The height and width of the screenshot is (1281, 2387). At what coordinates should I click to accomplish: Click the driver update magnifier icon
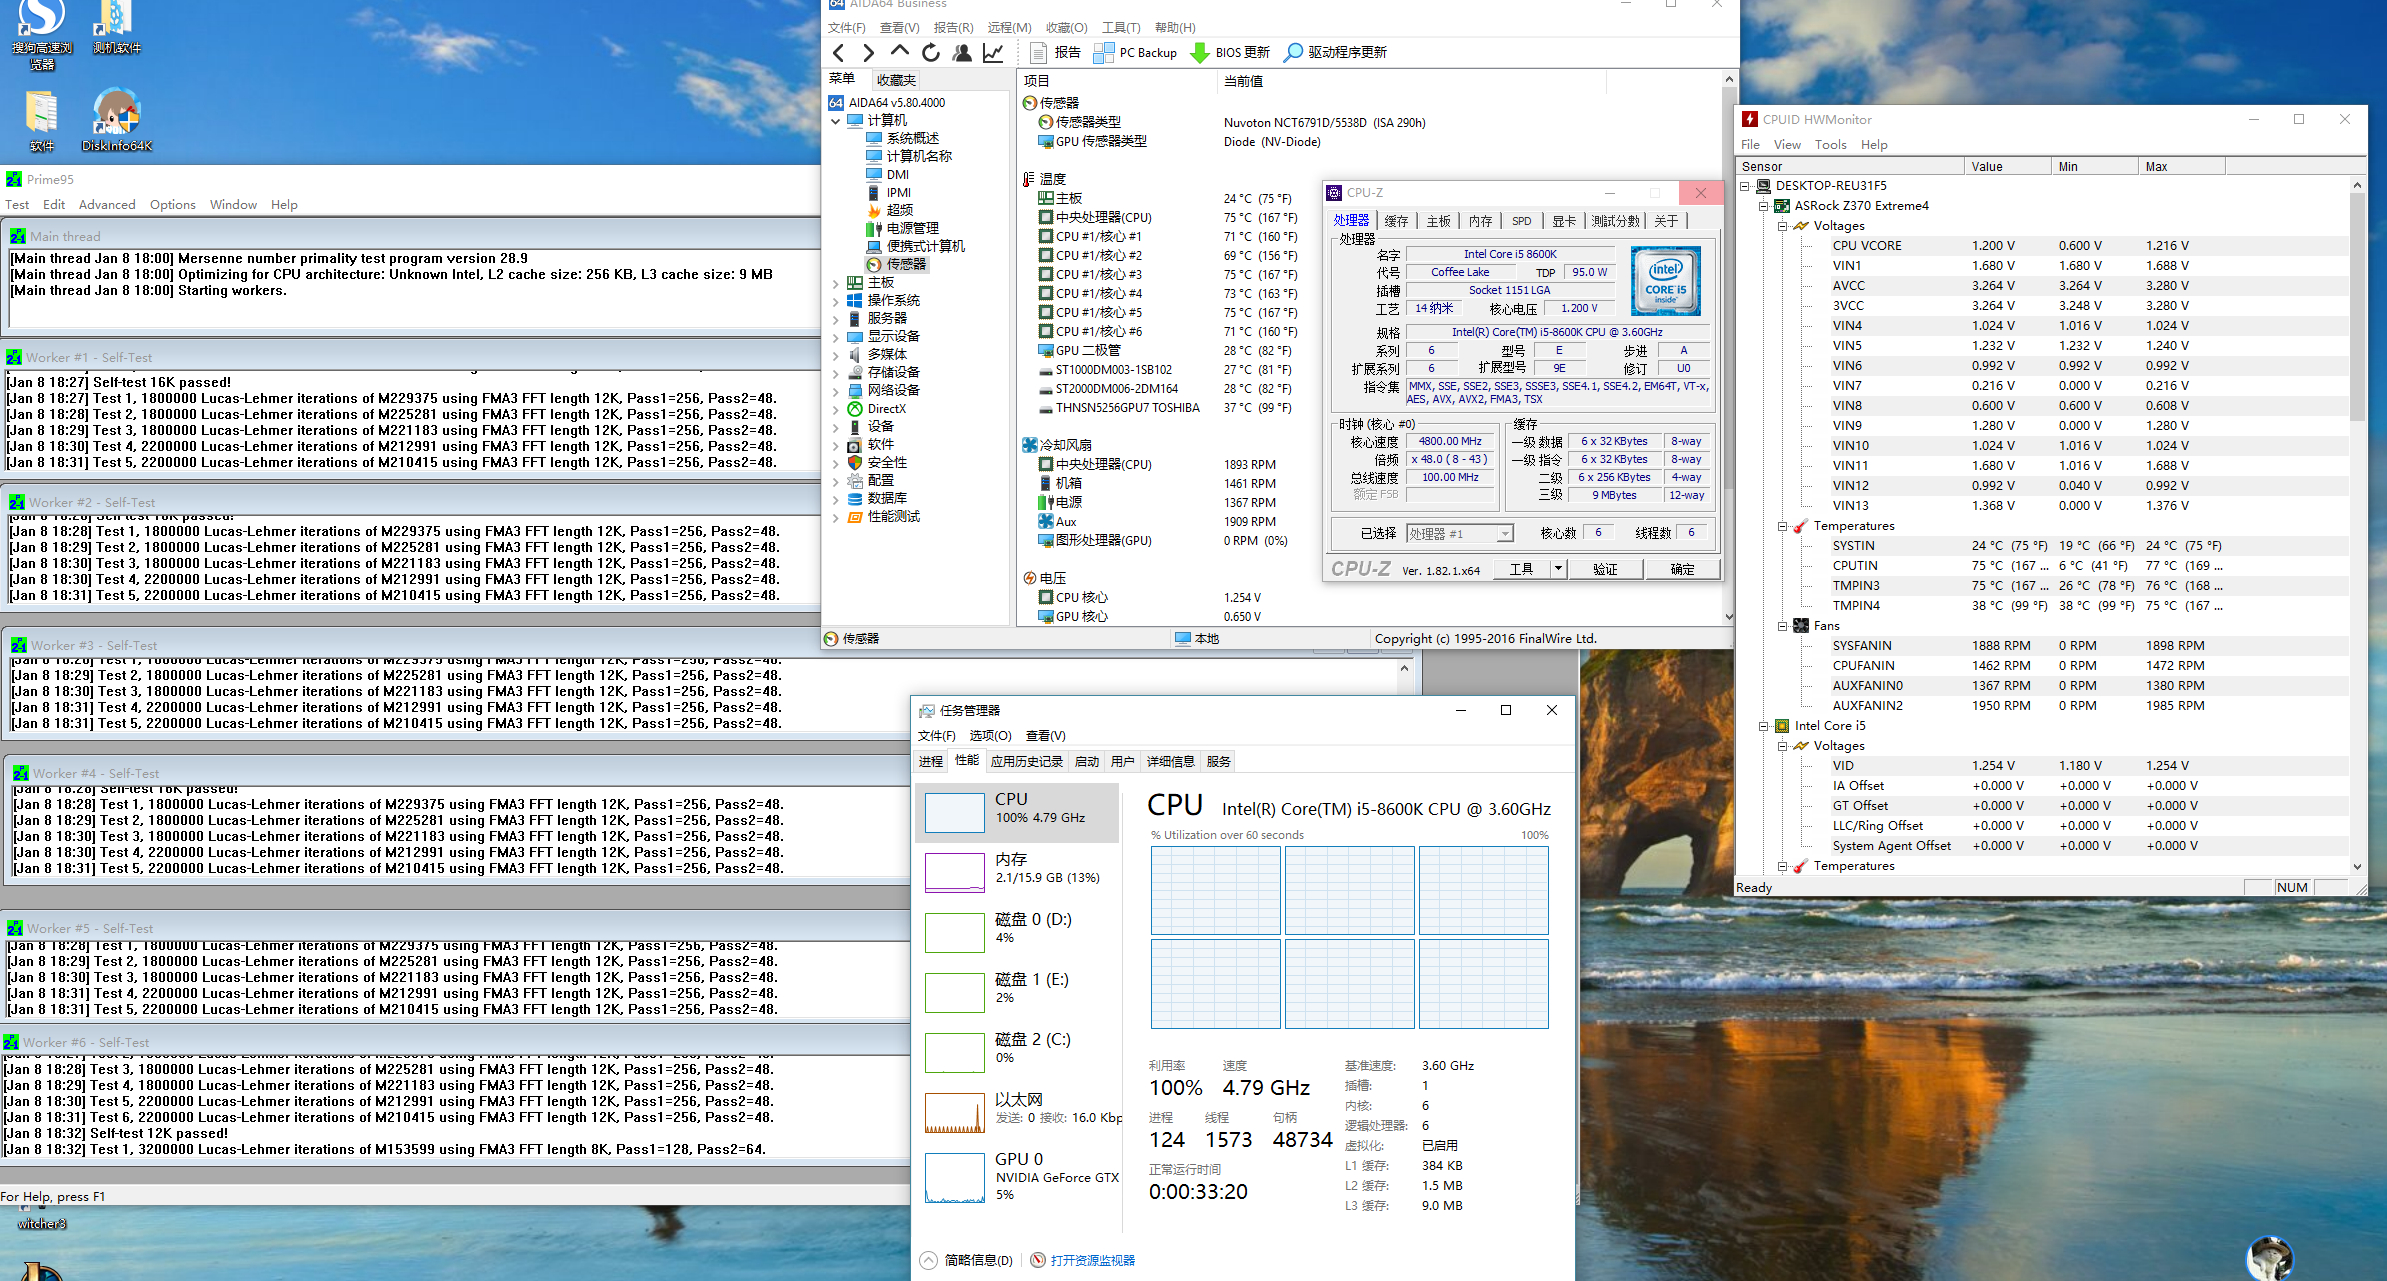click(1293, 53)
